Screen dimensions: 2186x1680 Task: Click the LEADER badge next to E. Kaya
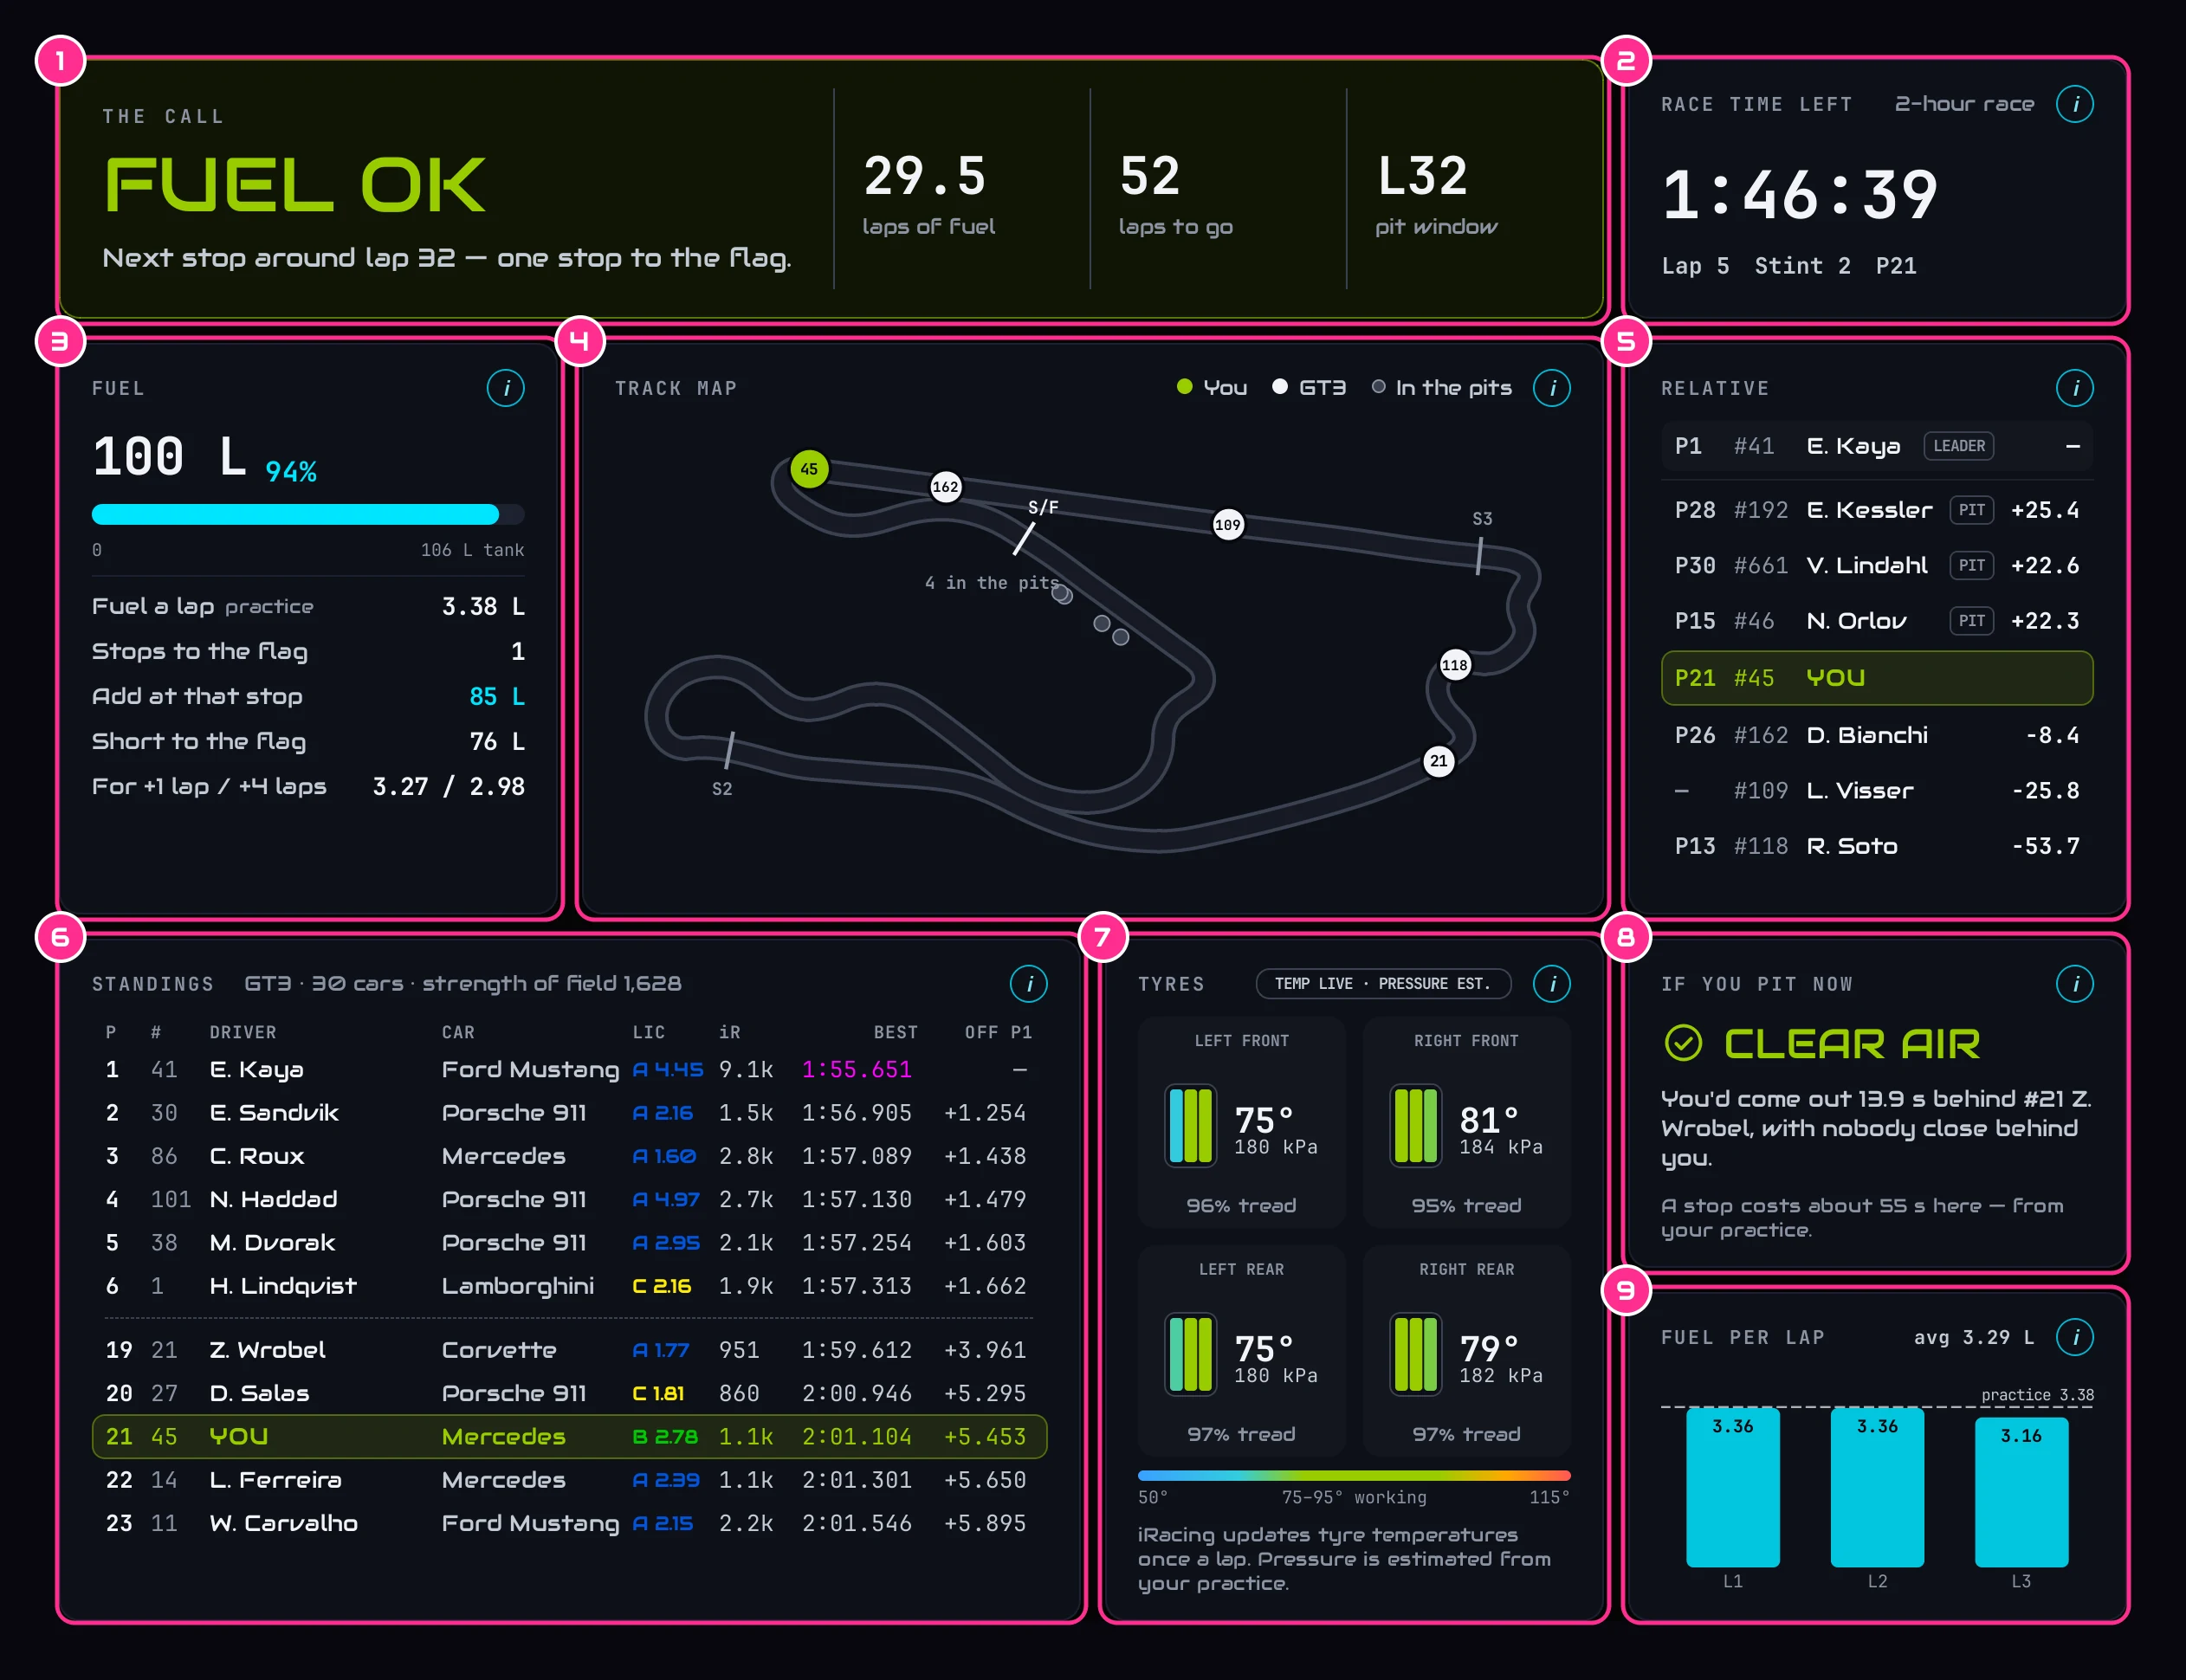[1959, 446]
